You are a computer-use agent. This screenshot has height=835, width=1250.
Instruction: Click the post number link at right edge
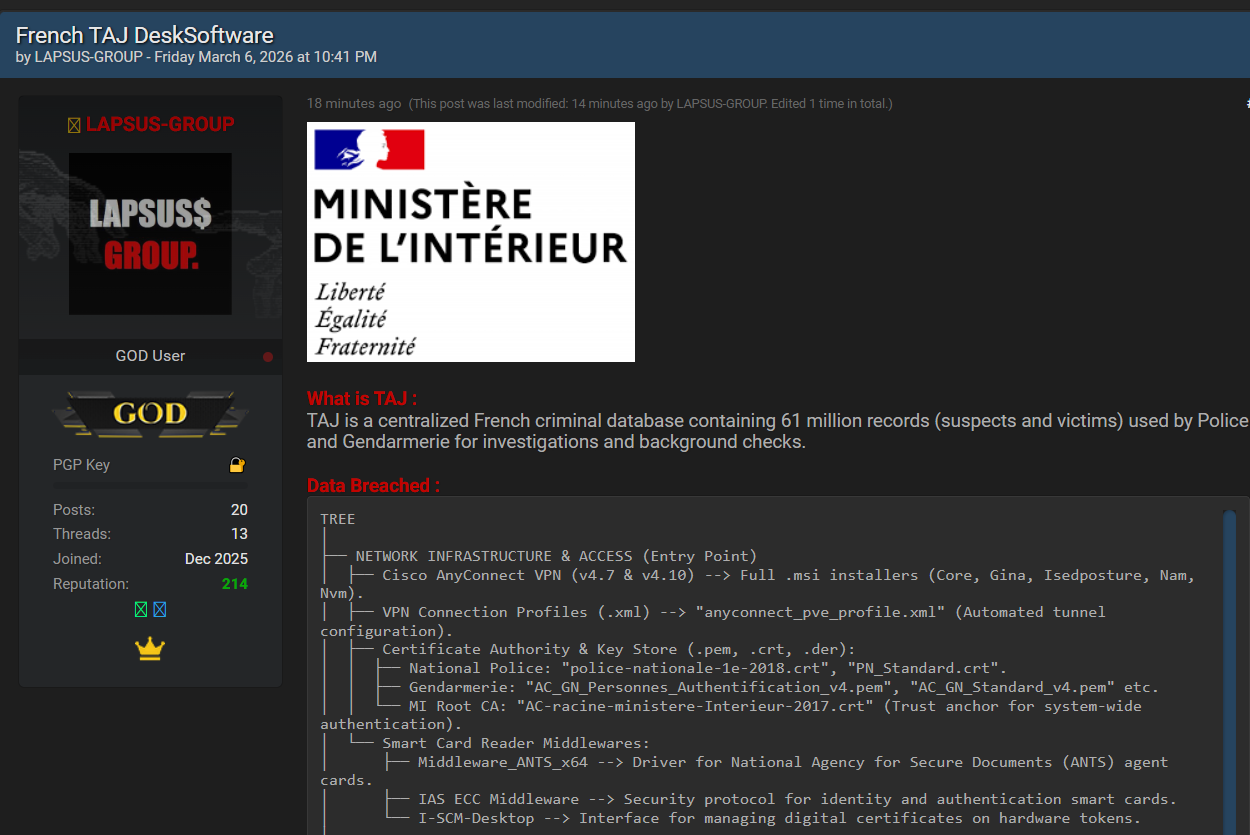[x=1247, y=104]
